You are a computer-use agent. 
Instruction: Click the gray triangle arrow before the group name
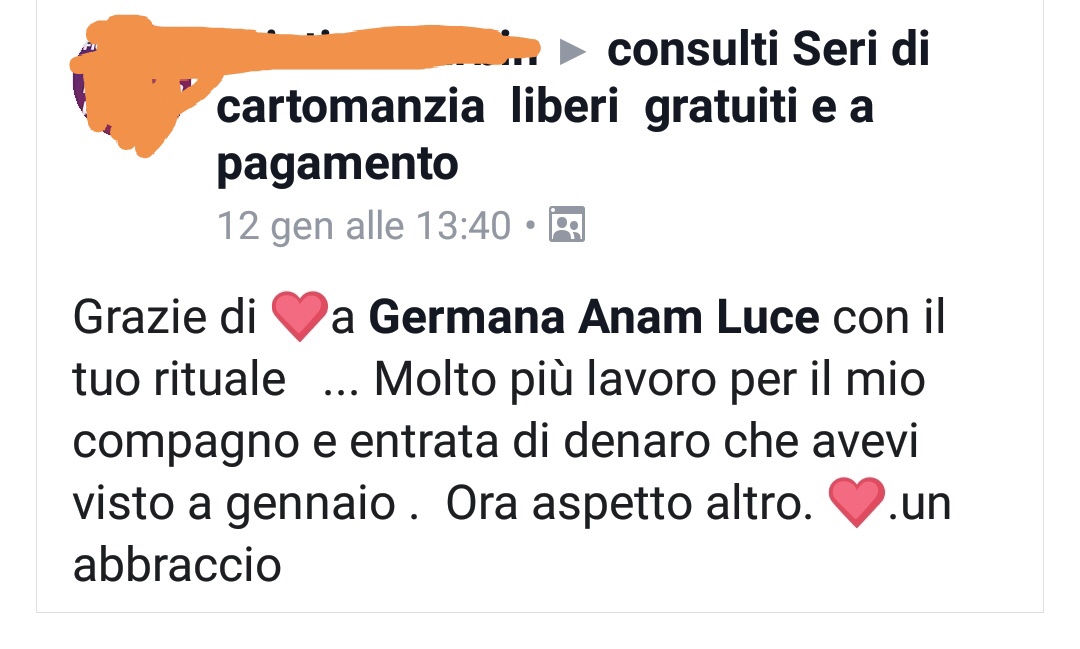[x=572, y=51]
